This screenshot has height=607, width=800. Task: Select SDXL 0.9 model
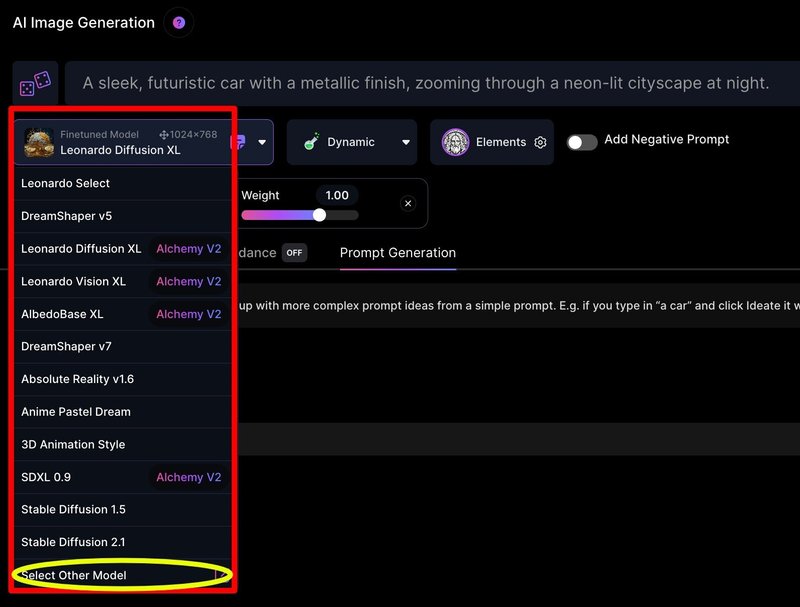click(123, 477)
